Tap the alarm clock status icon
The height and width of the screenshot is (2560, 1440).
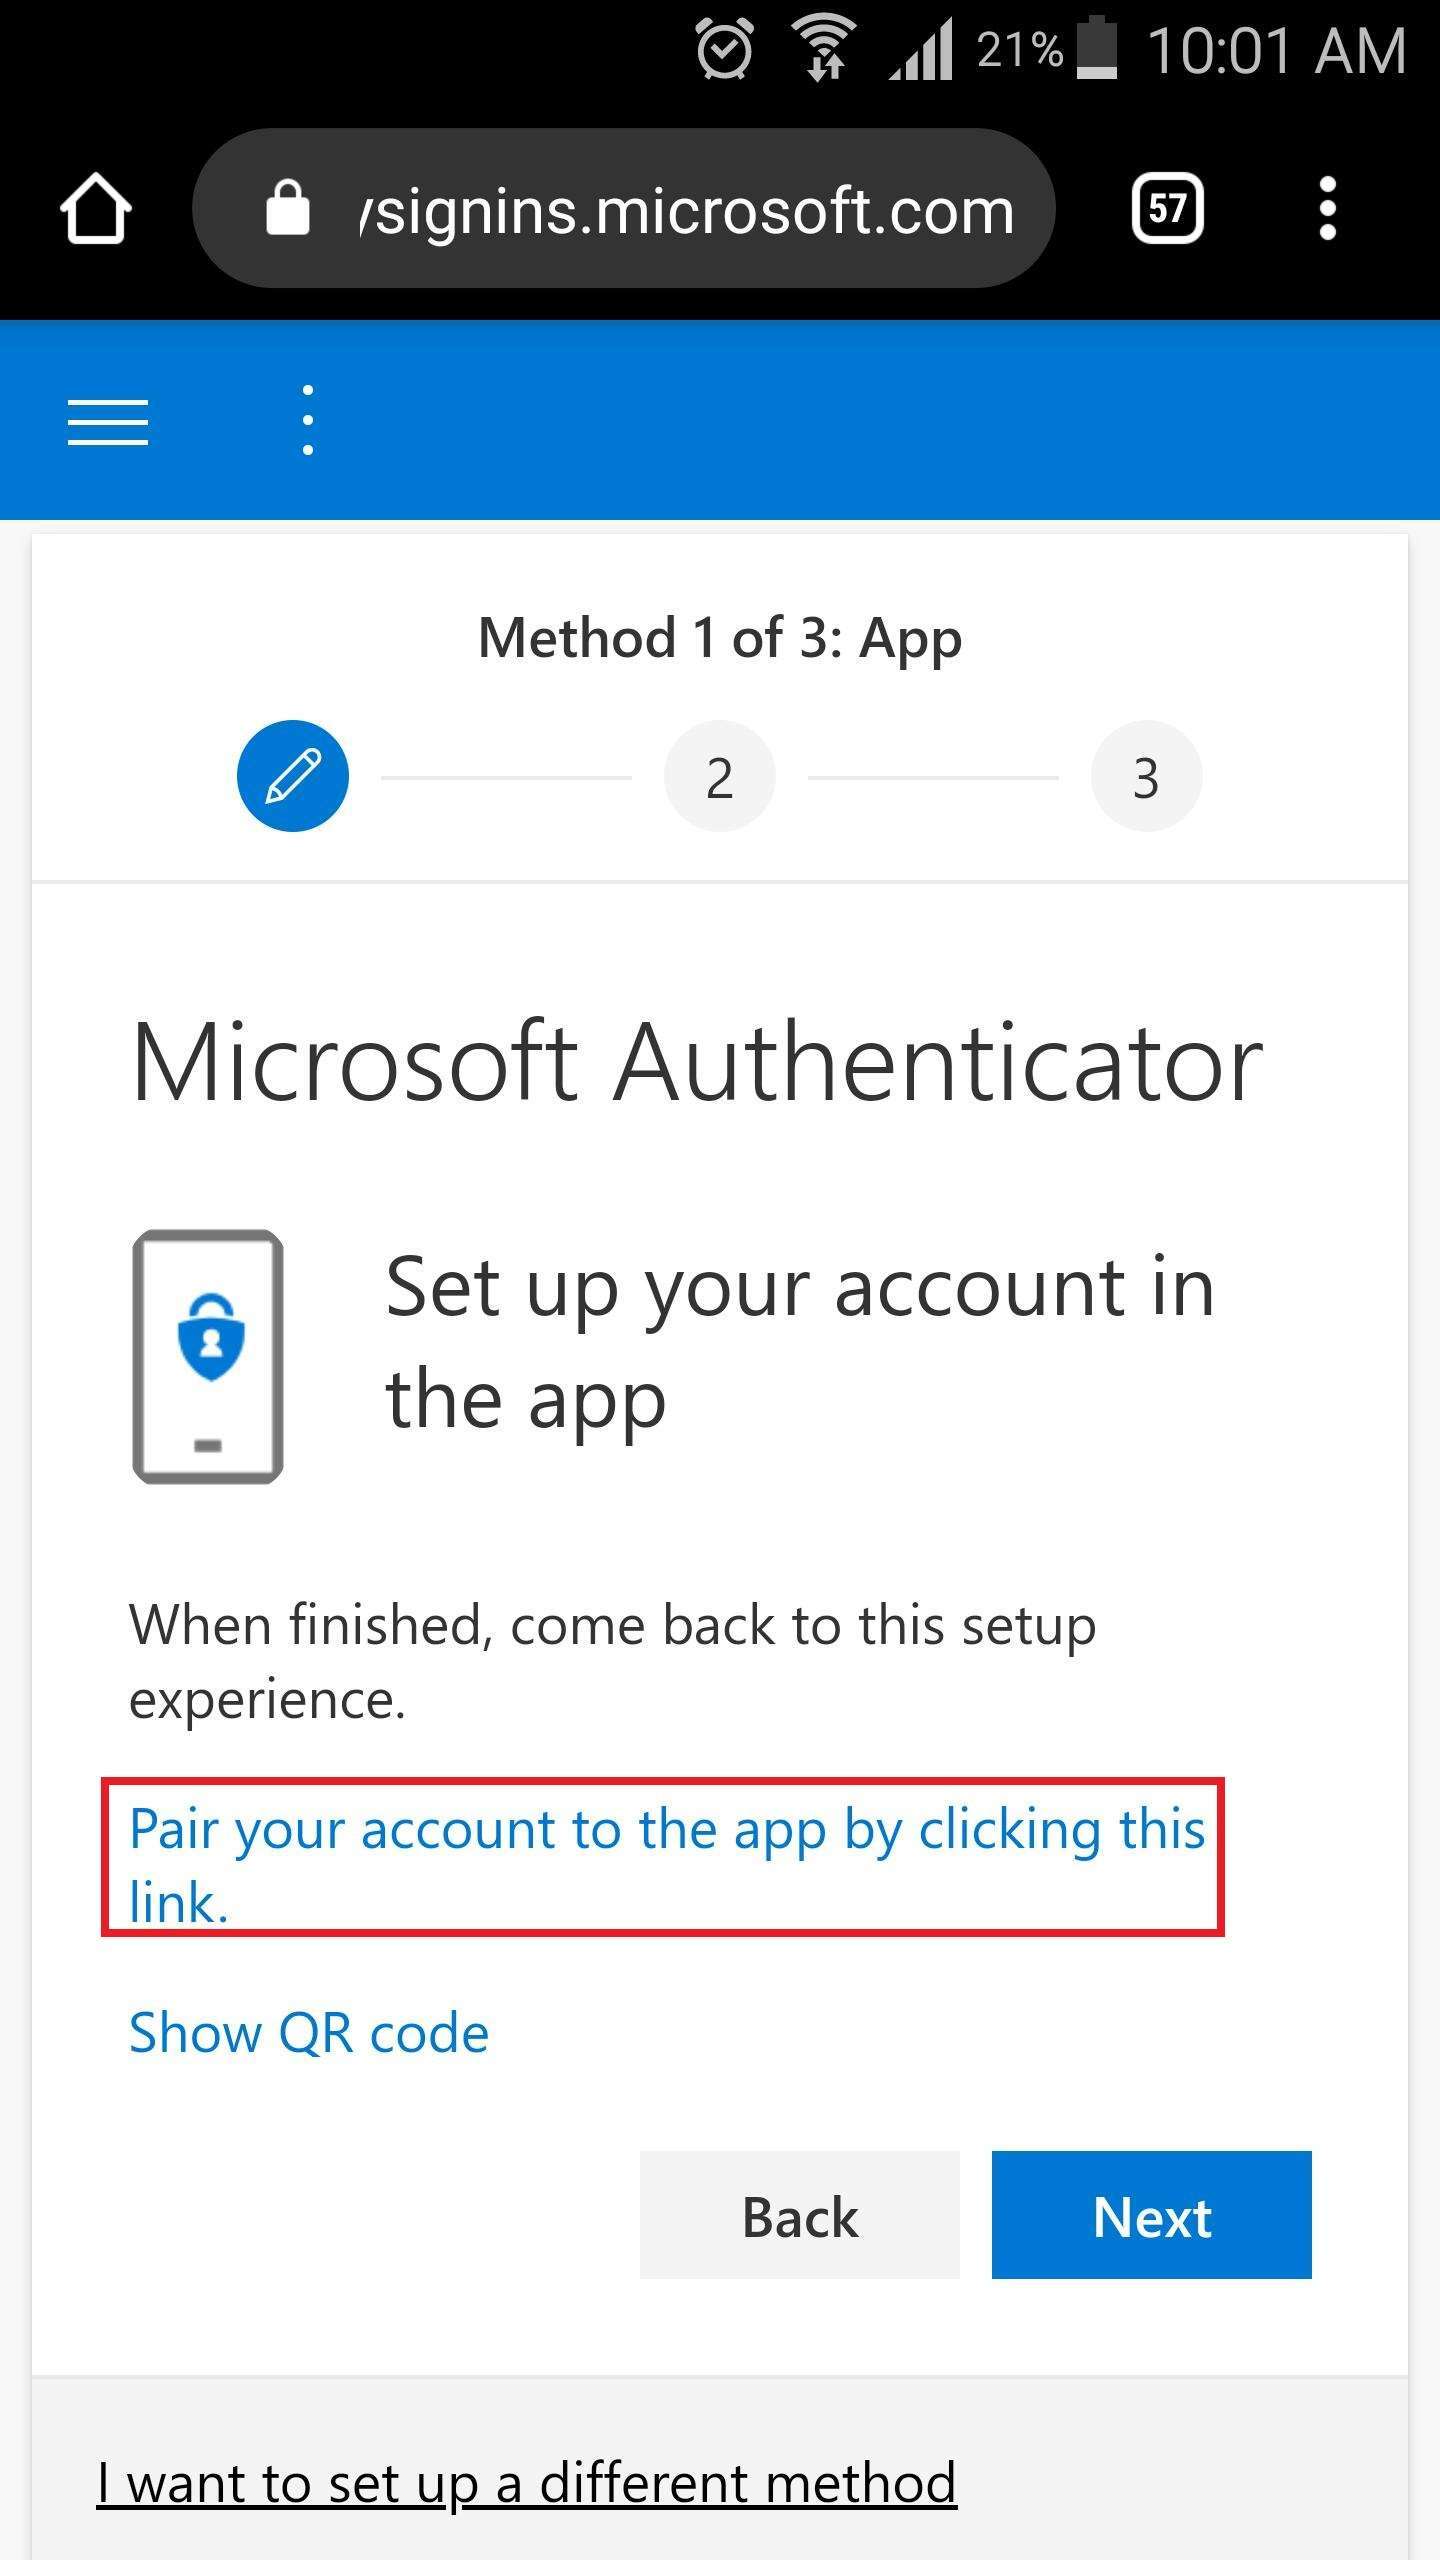click(x=725, y=49)
